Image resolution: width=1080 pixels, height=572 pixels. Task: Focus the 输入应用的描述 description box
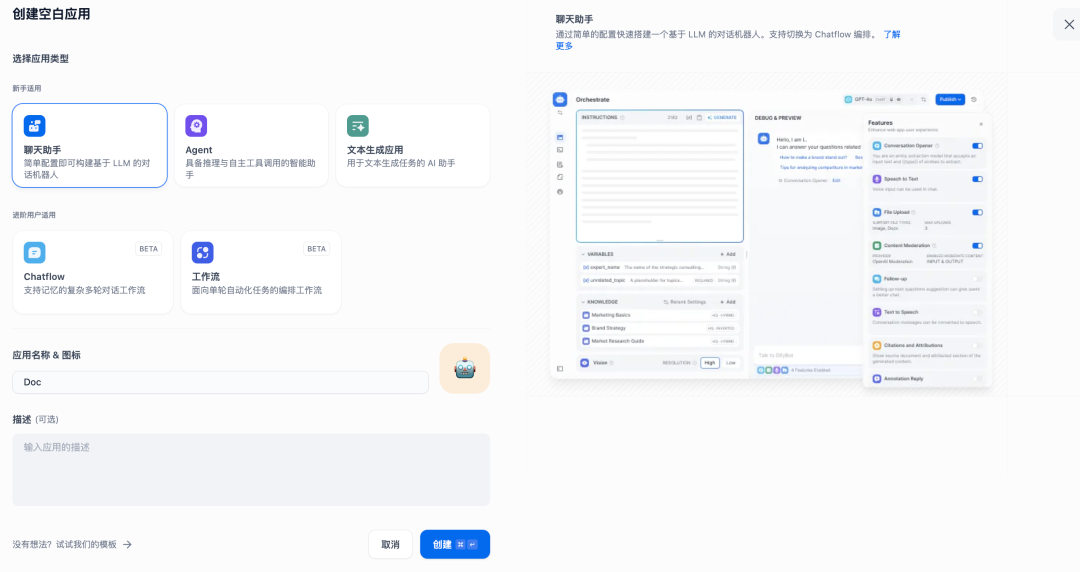click(x=251, y=469)
